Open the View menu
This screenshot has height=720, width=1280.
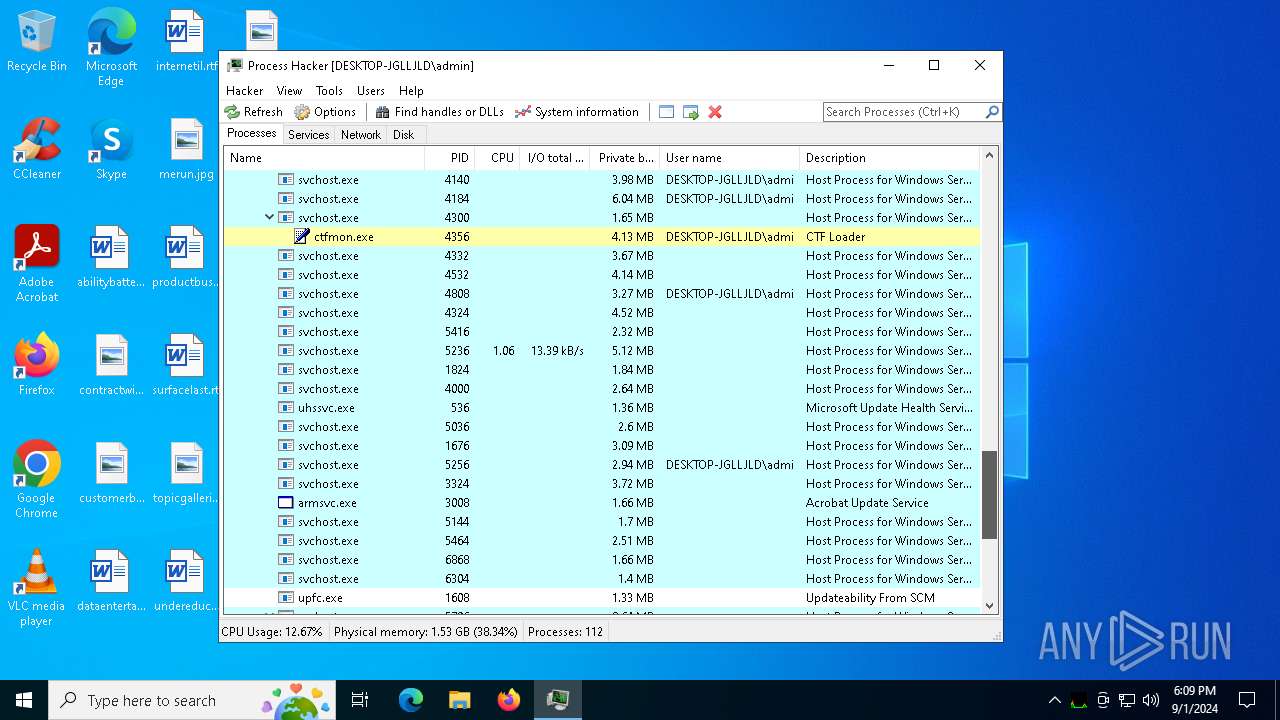290,90
